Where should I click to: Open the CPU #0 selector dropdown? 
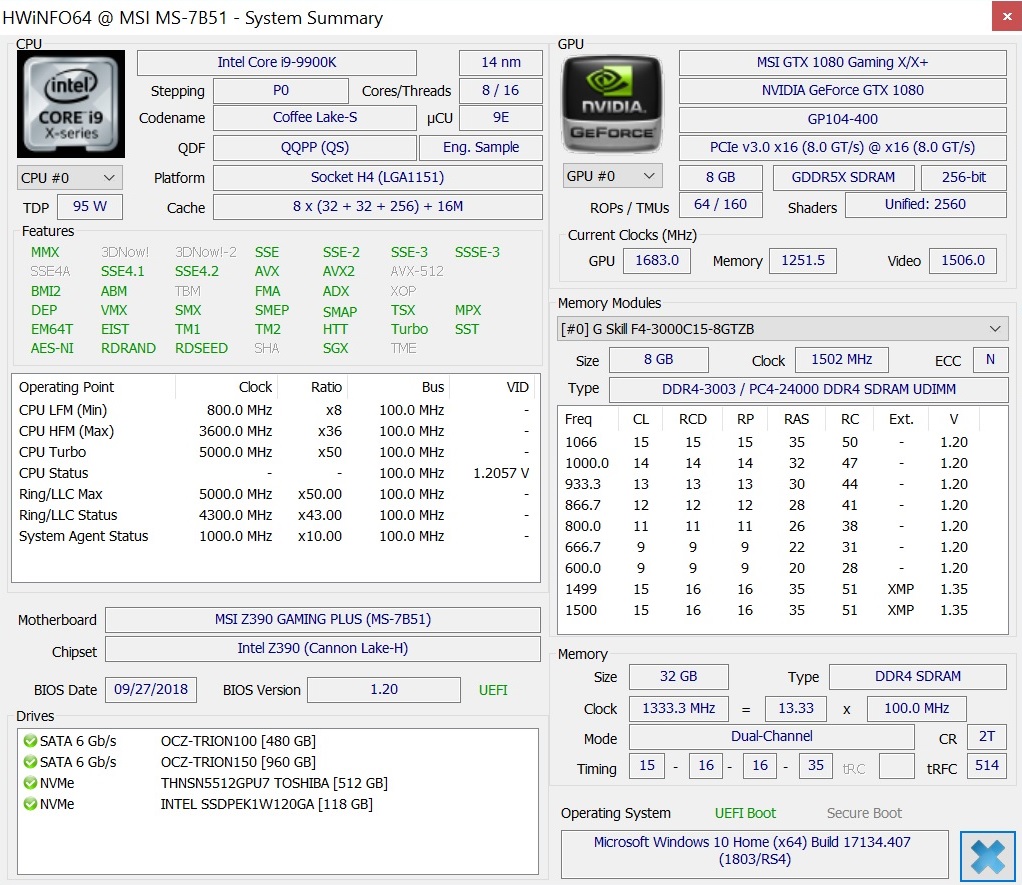coord(69,178)
